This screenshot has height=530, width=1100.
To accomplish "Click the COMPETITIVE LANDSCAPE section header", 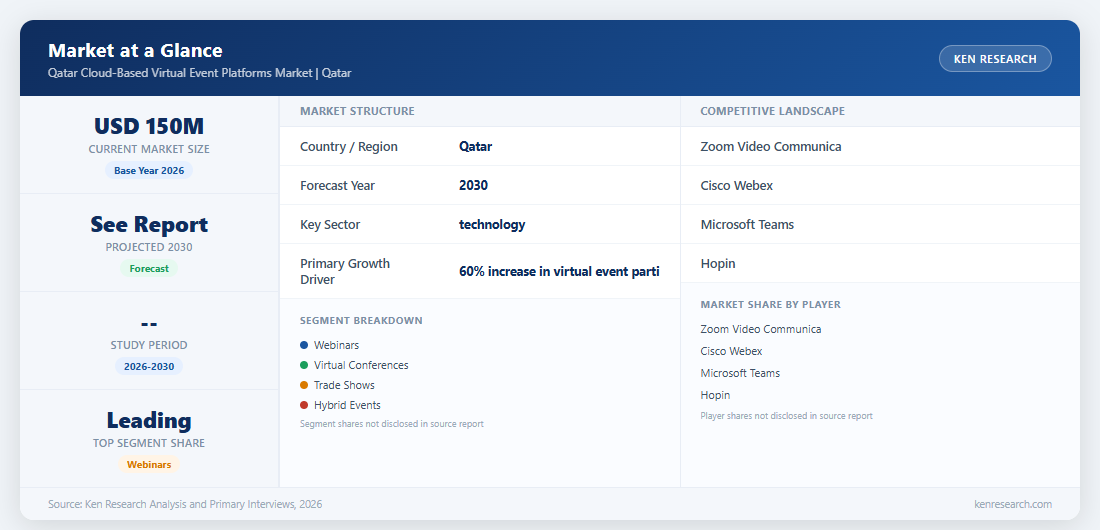I will pyautogui.click(x=772, y=111).
